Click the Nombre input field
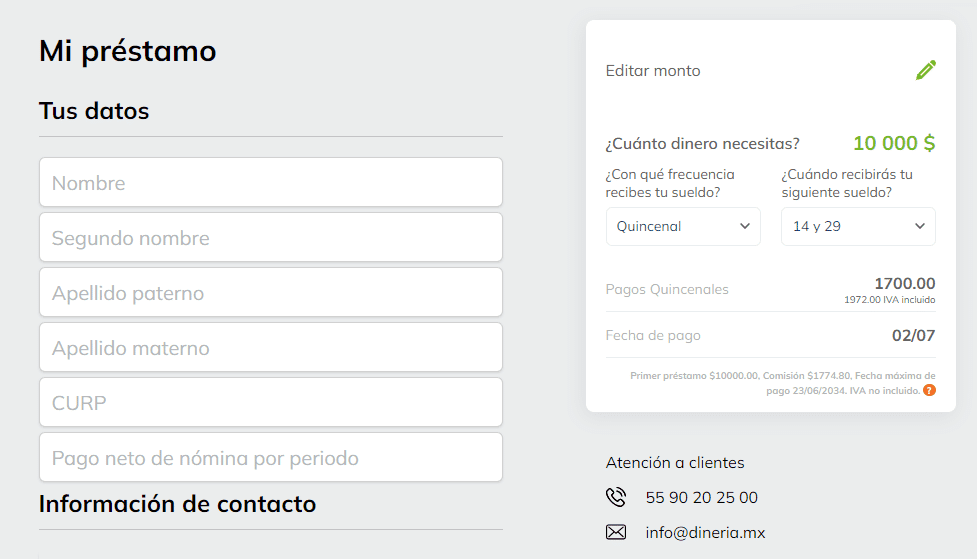The height and width of the screenshot is (559, 977). [x=271, y=183]
